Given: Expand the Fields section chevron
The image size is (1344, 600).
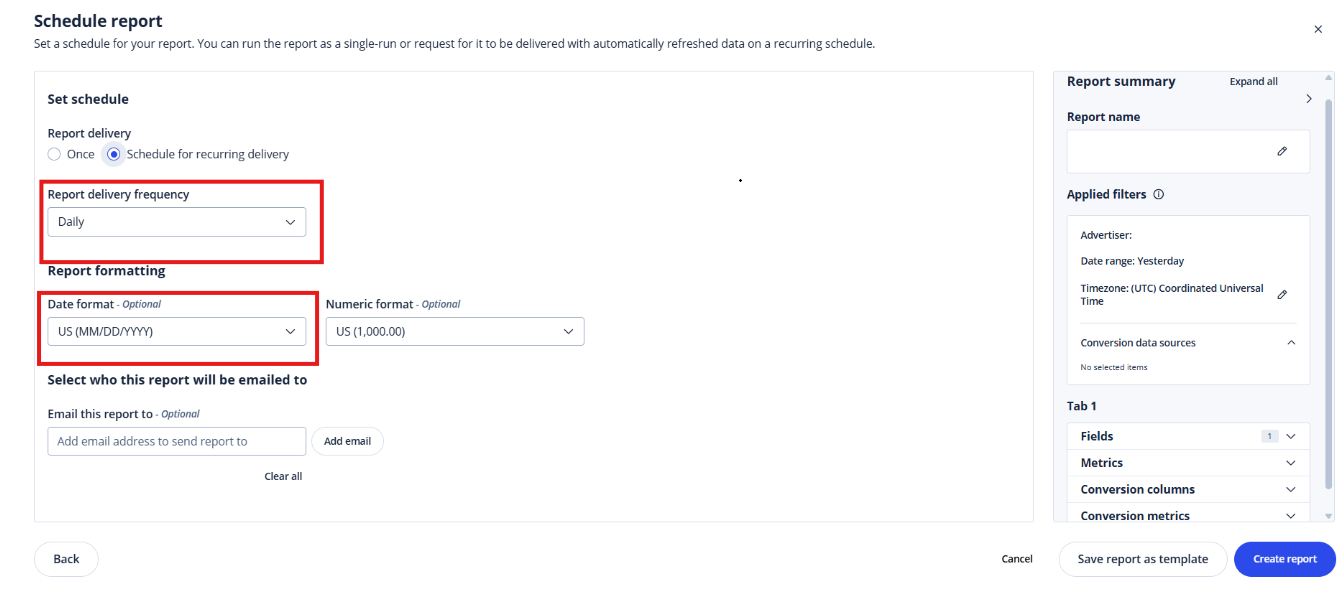Looking at the screenshot, I should 1291,436.
